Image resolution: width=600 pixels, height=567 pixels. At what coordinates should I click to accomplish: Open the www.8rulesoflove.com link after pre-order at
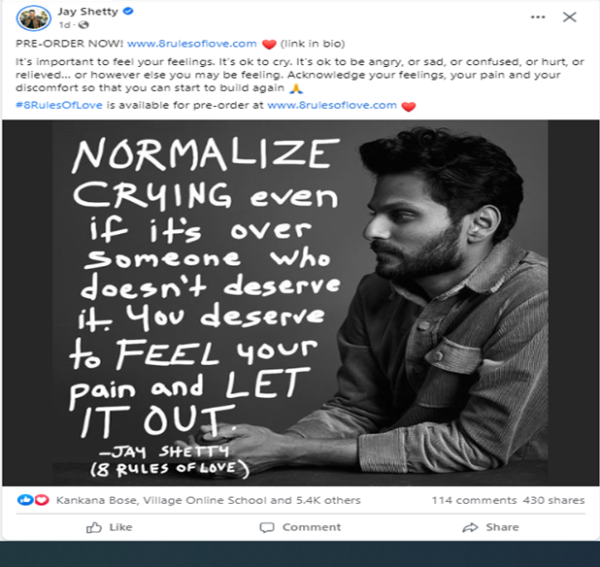click(332, 105)
